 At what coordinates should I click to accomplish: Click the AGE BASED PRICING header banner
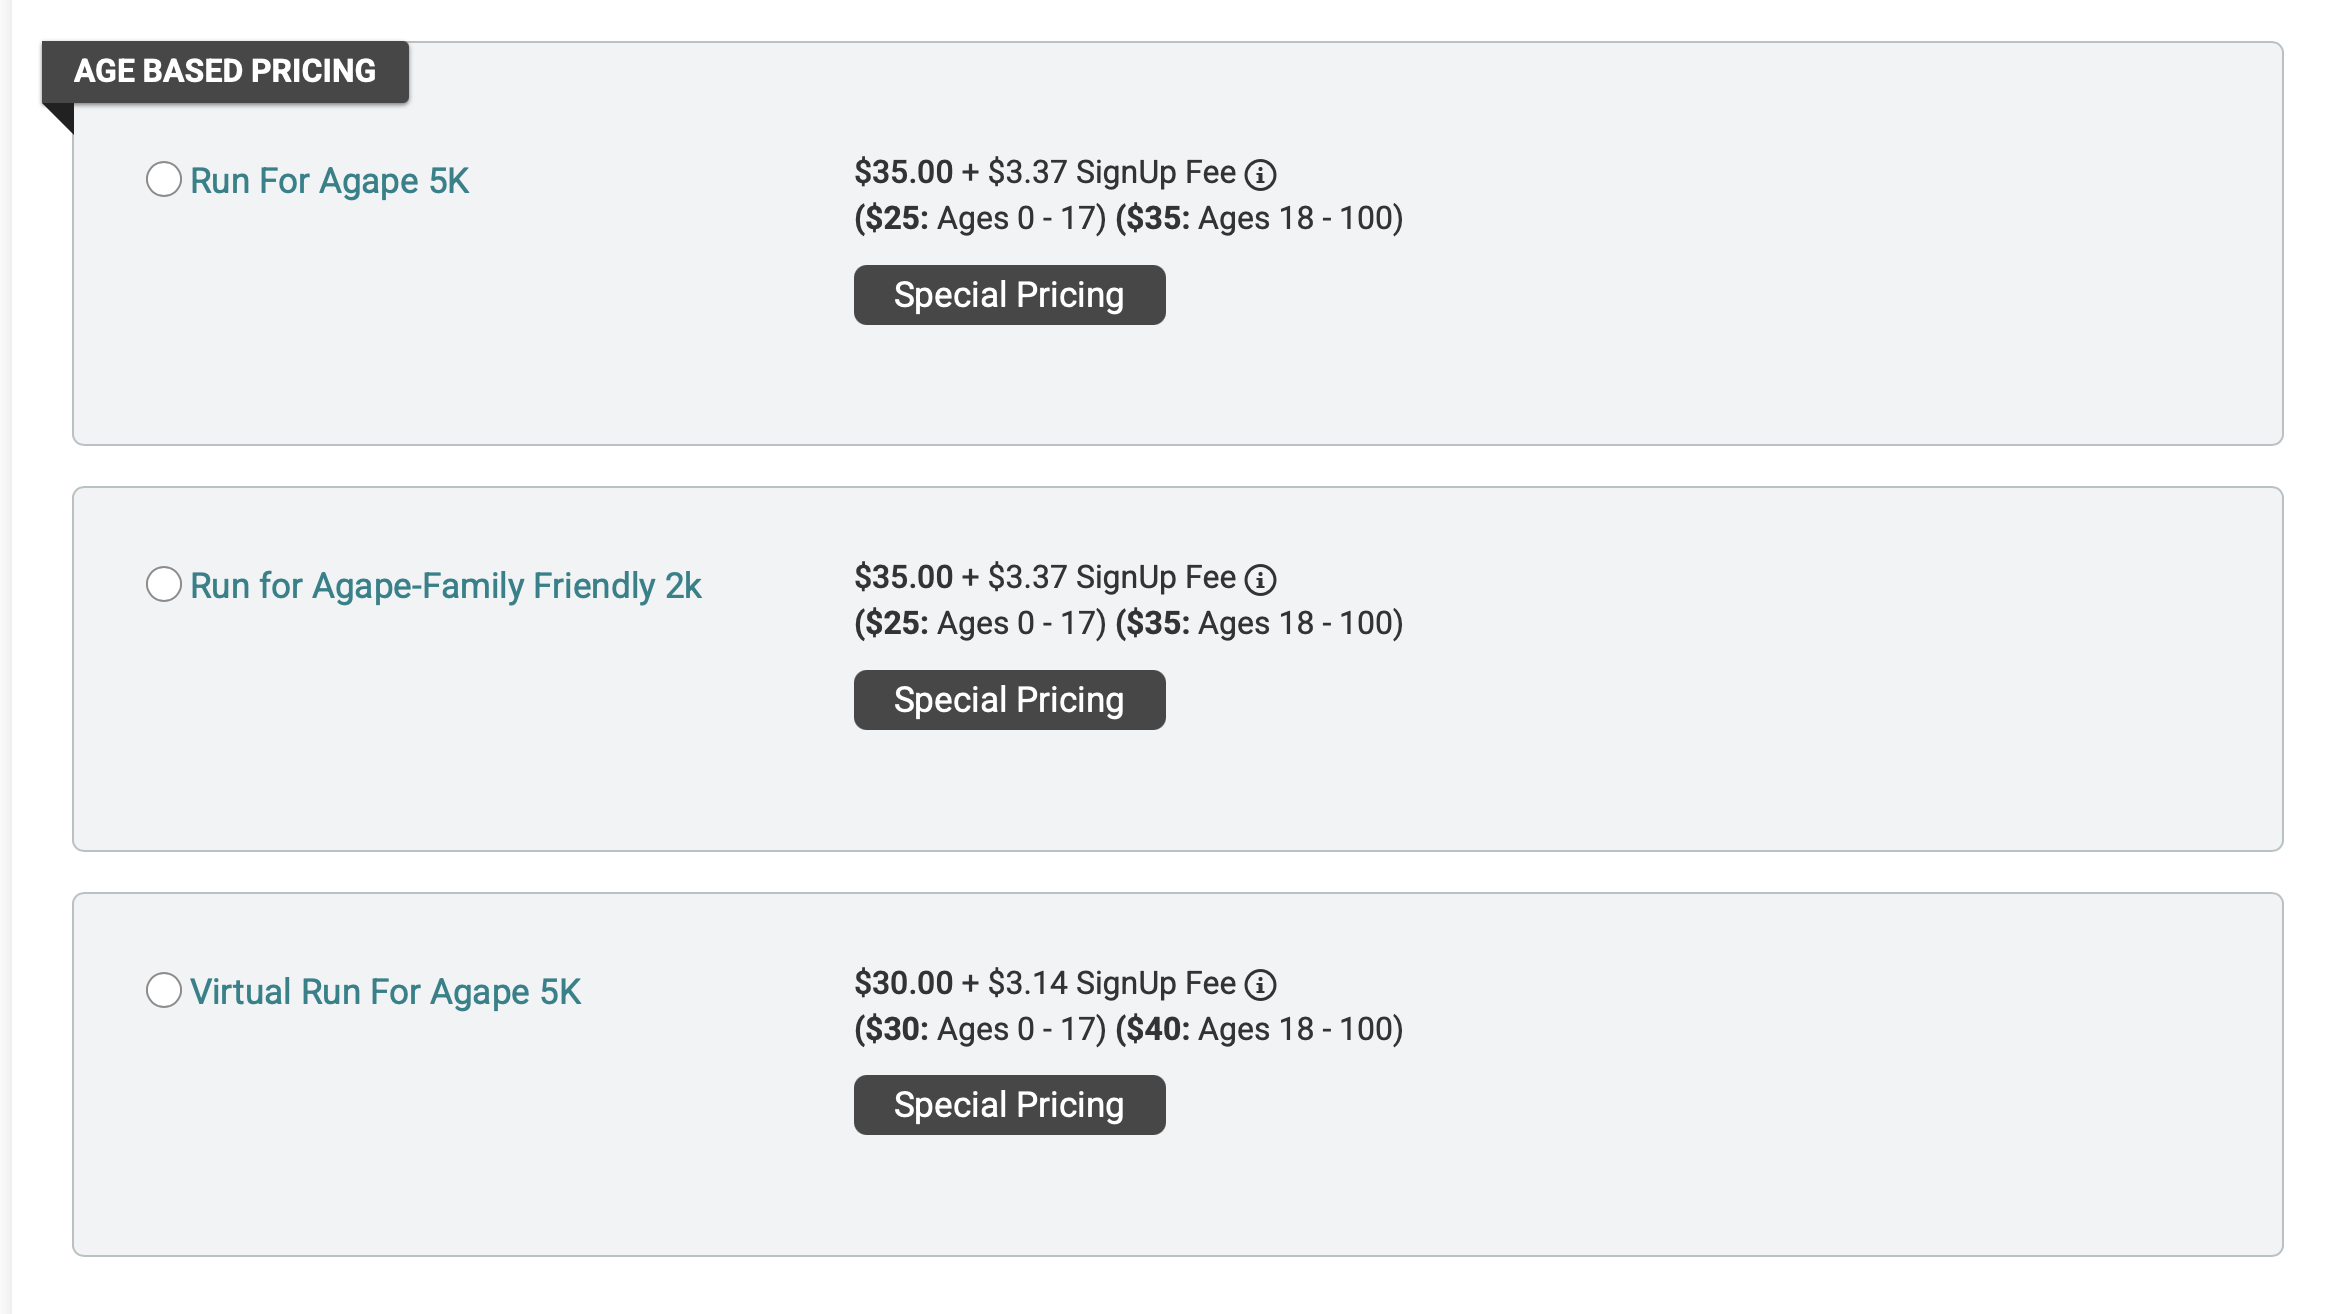pyautogui.click(x=225, y=71)
